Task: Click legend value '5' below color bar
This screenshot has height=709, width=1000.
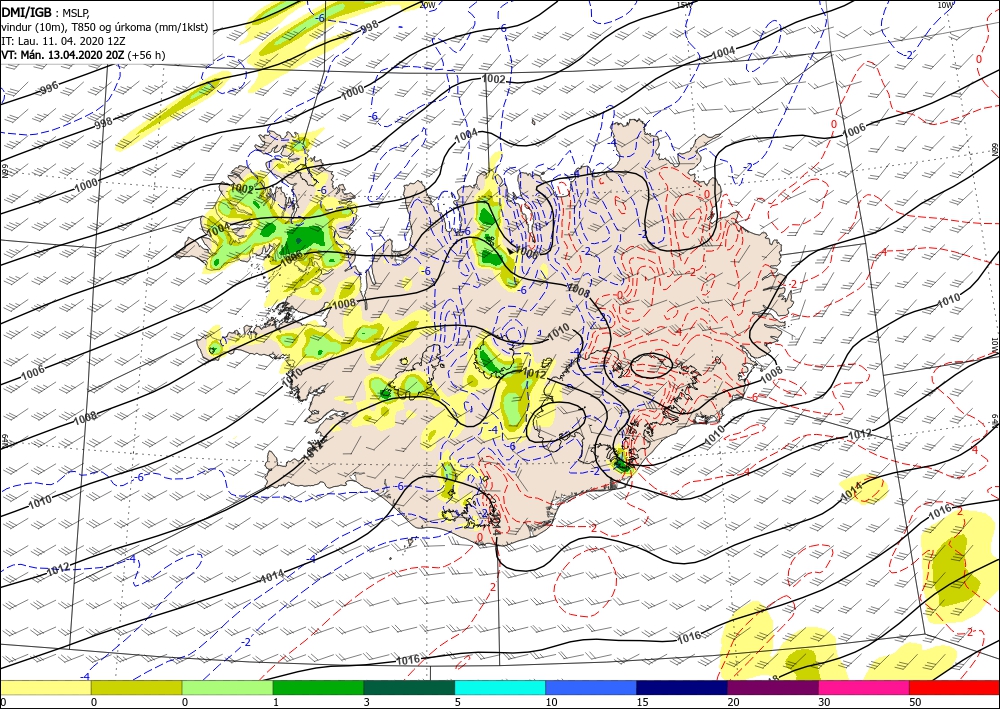Action: pyautogui.click(x=457, y=702)
